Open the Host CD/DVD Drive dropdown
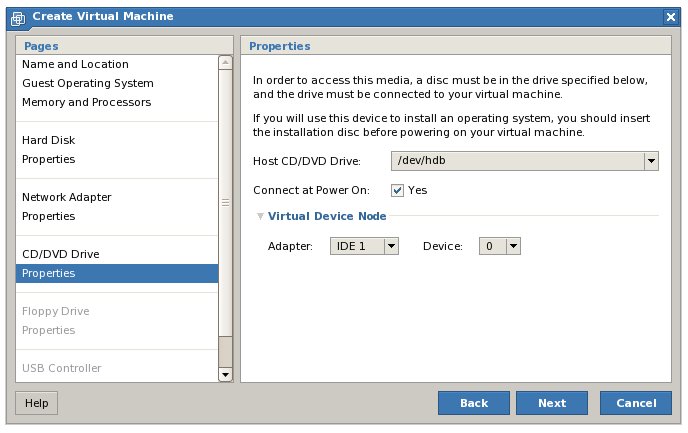This screenshot has height=433, width=688. click(651, 161)
